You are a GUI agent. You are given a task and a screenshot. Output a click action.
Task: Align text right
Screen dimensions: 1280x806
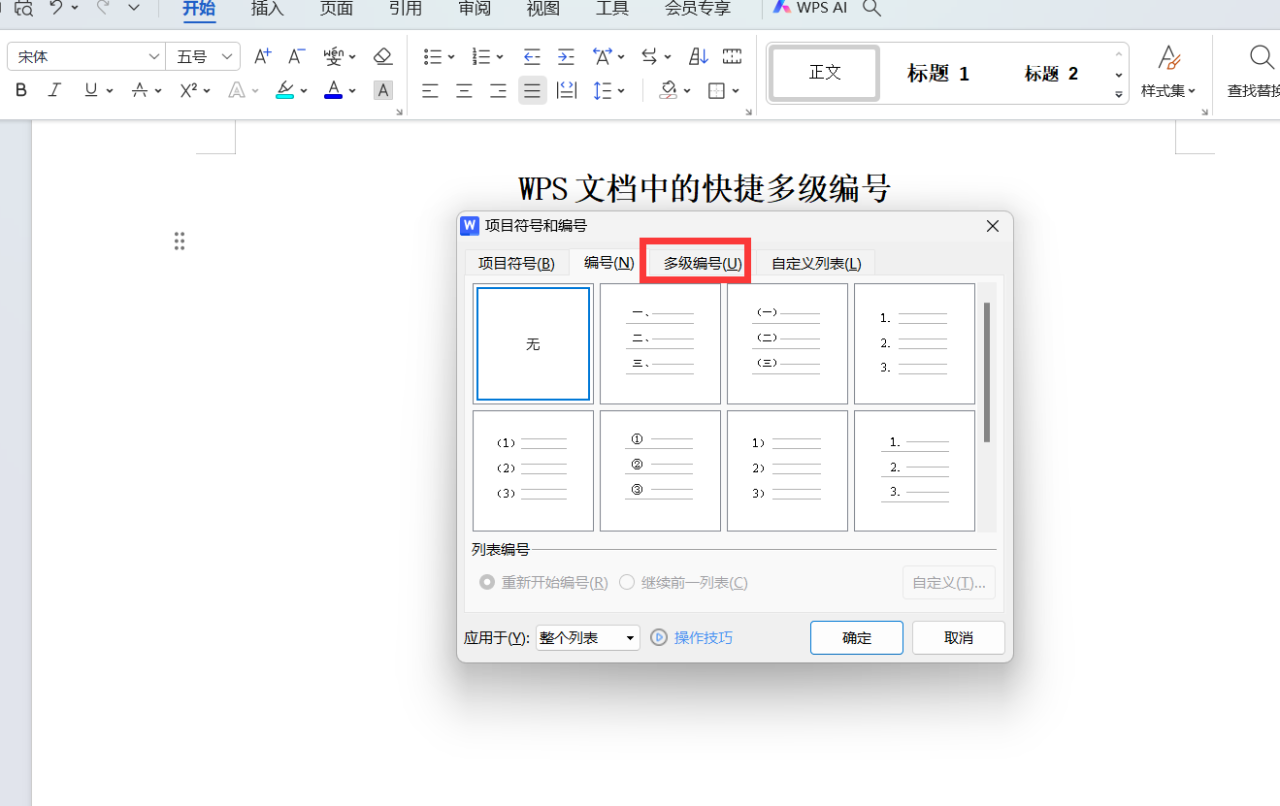coord(498,91)
